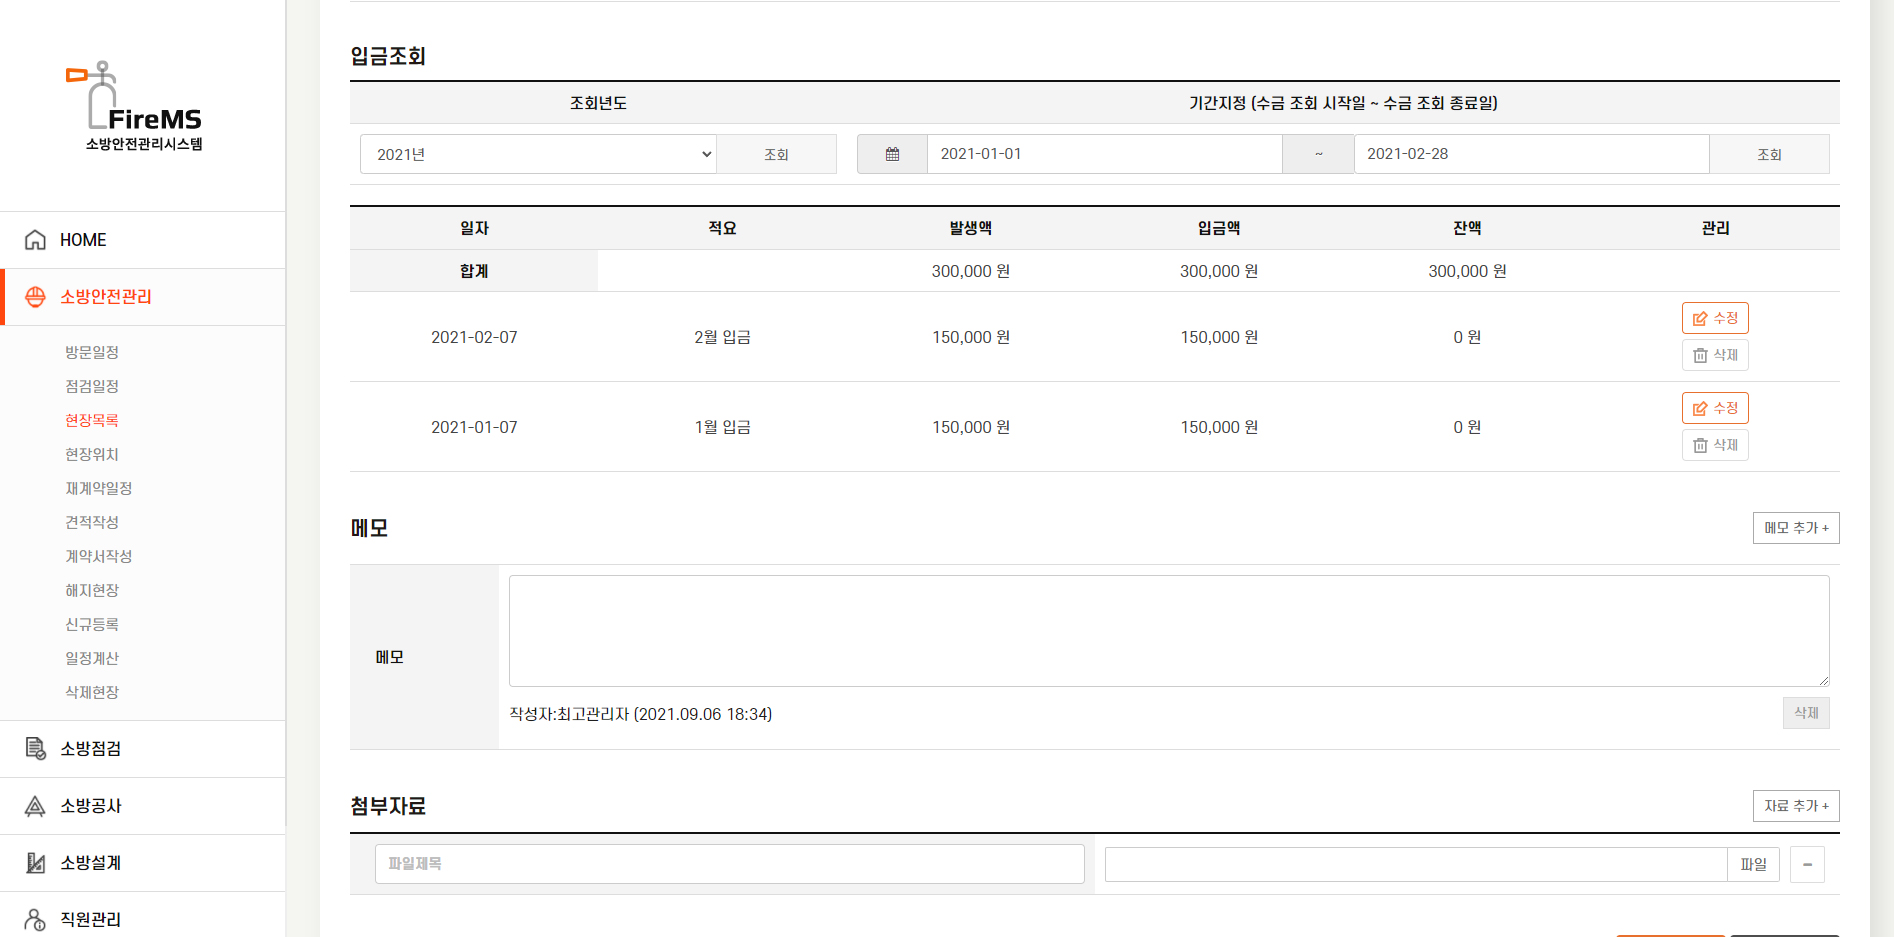Remove attachment row with minus button
This screenshot has width=1894, height=937.
[1807, 864]
